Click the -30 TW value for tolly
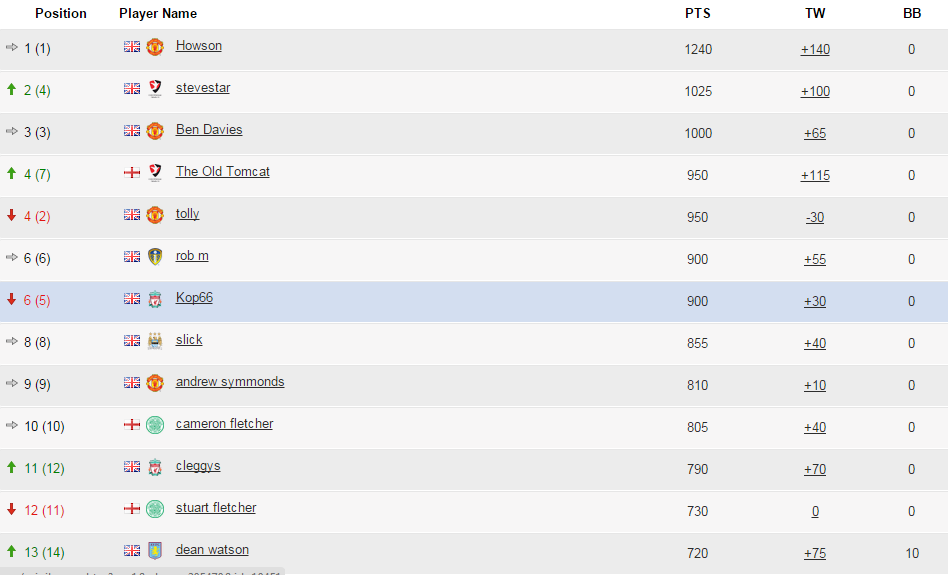Viewport: 948px width, 575px height. tap(815, 217)
